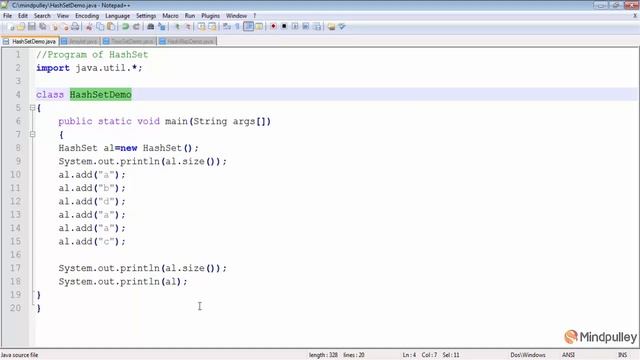640x360 pixels.
Task: Select the HashSetDemo.java tab
Action: point(30,41)
